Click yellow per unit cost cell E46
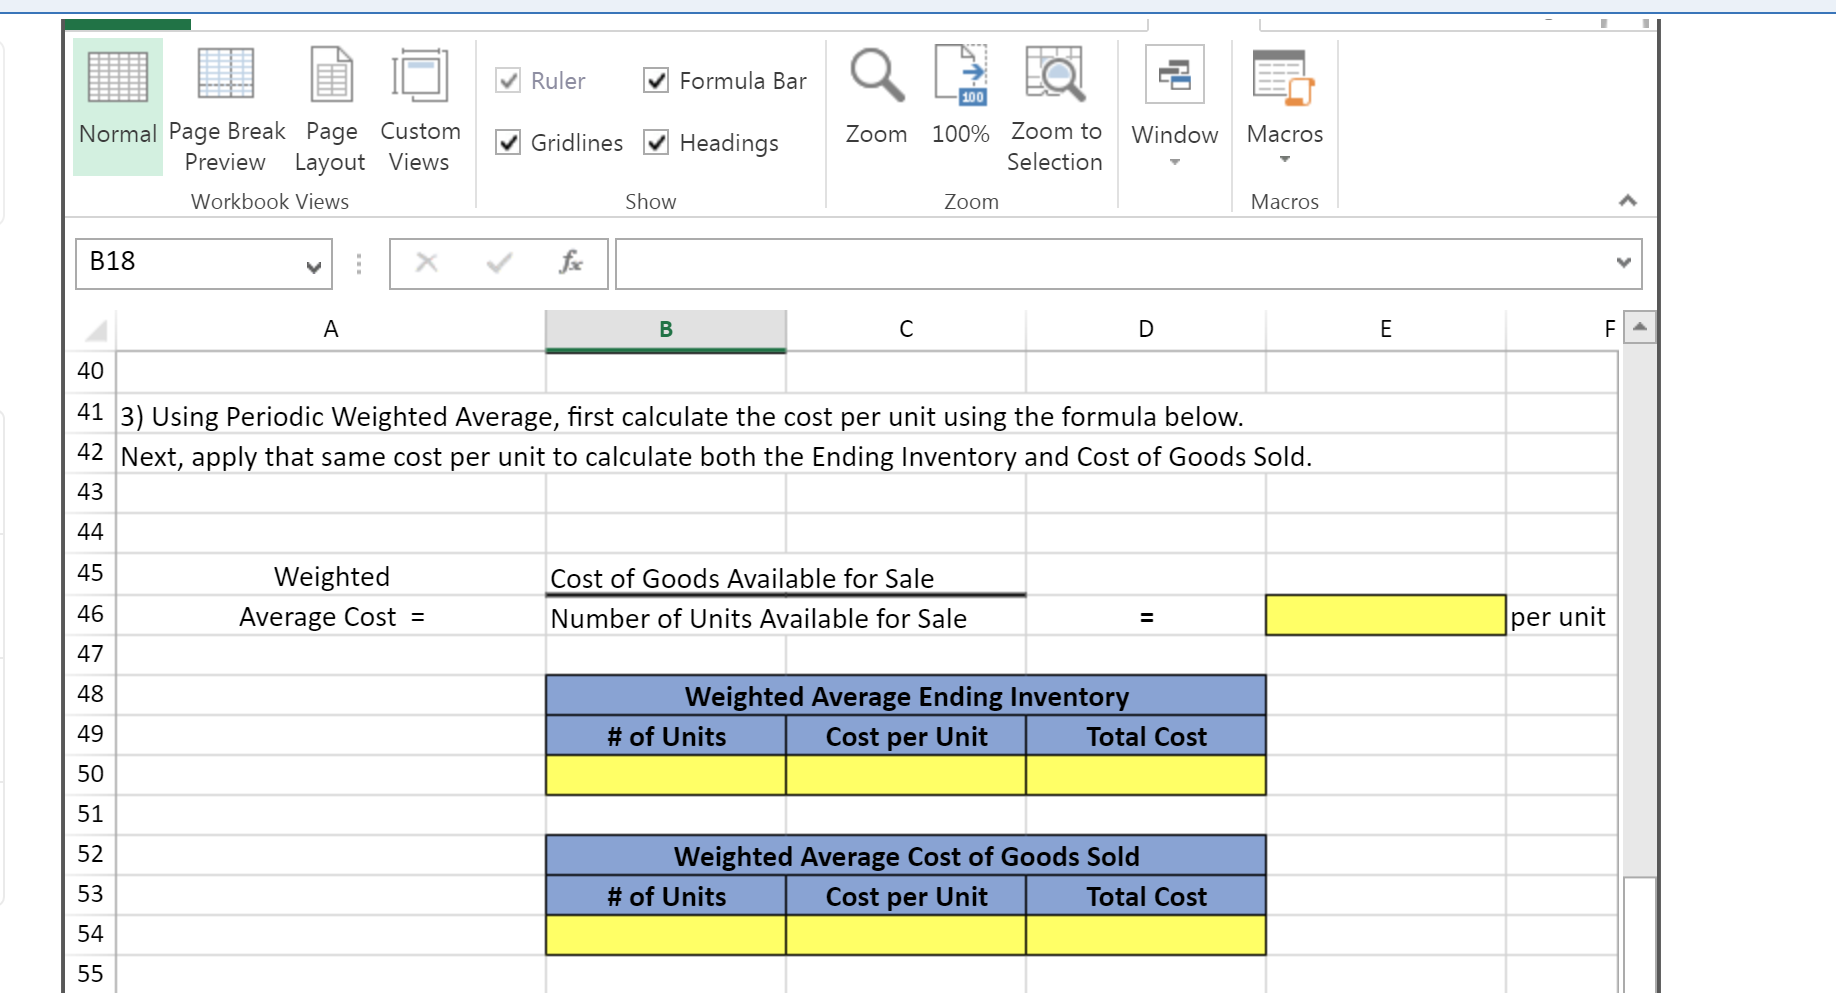Image resolution: width=1836 pixels, height=993 pixels. [x=1386, y=615]
